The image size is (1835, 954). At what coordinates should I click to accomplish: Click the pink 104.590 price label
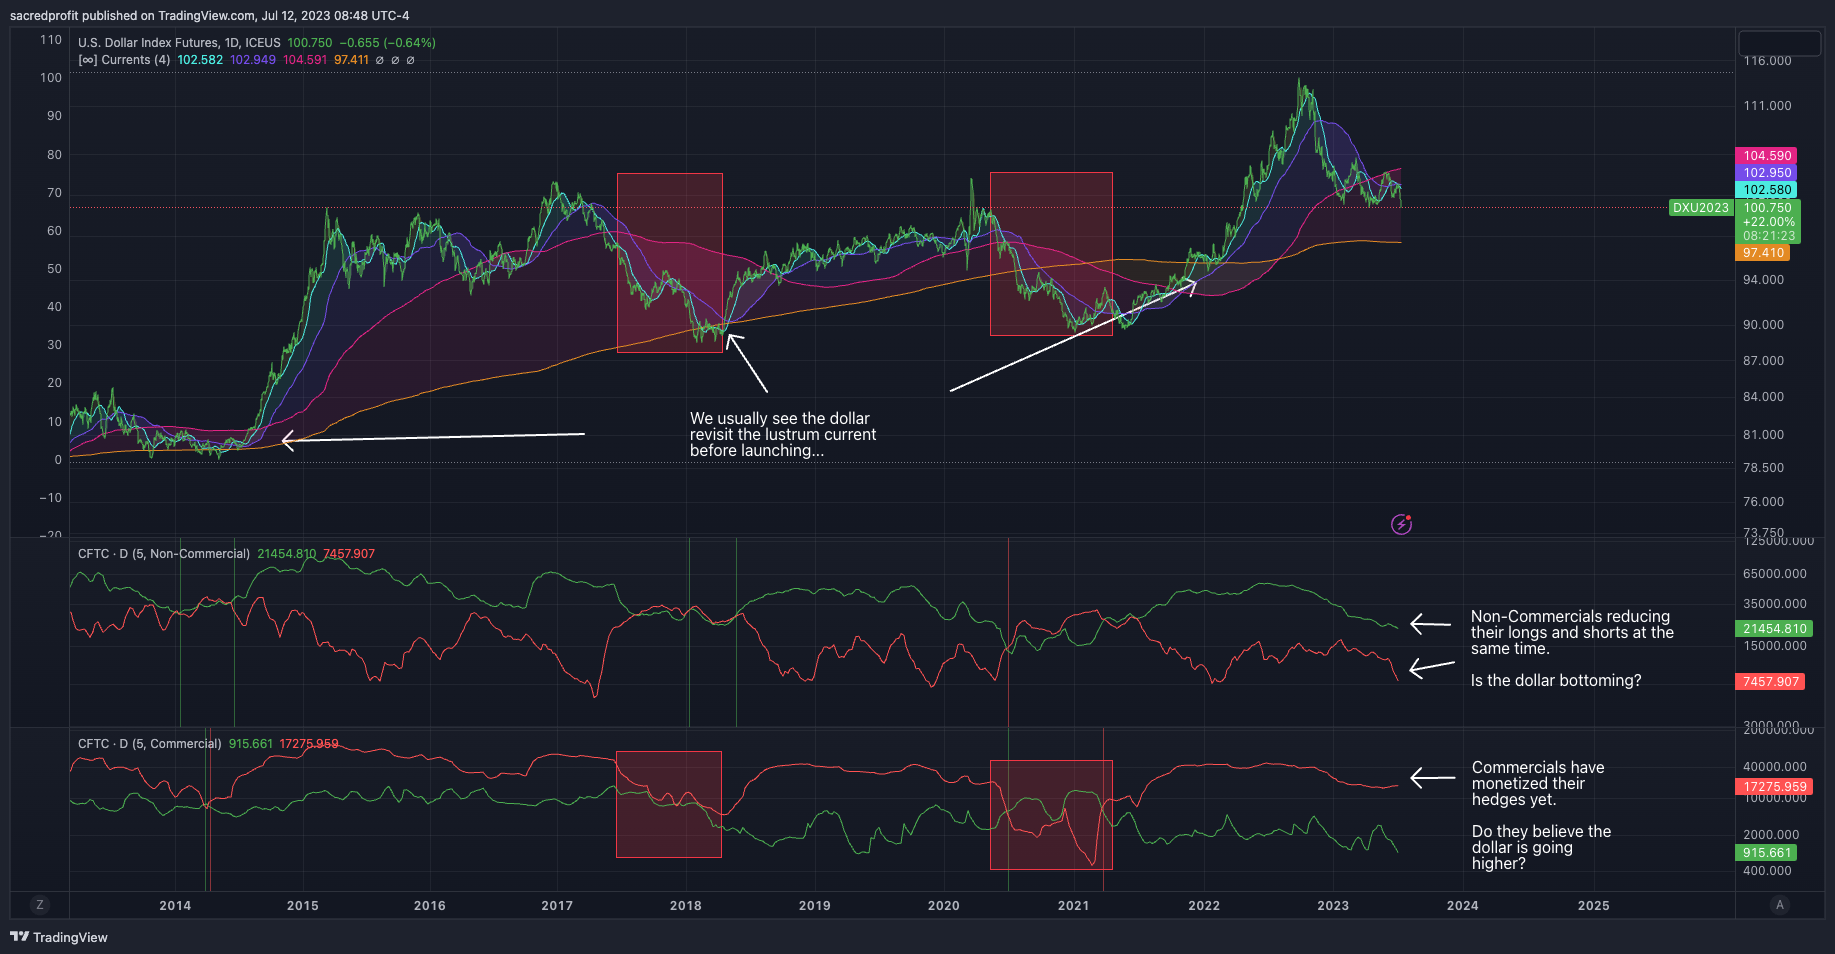click(x=1768, y=156)
